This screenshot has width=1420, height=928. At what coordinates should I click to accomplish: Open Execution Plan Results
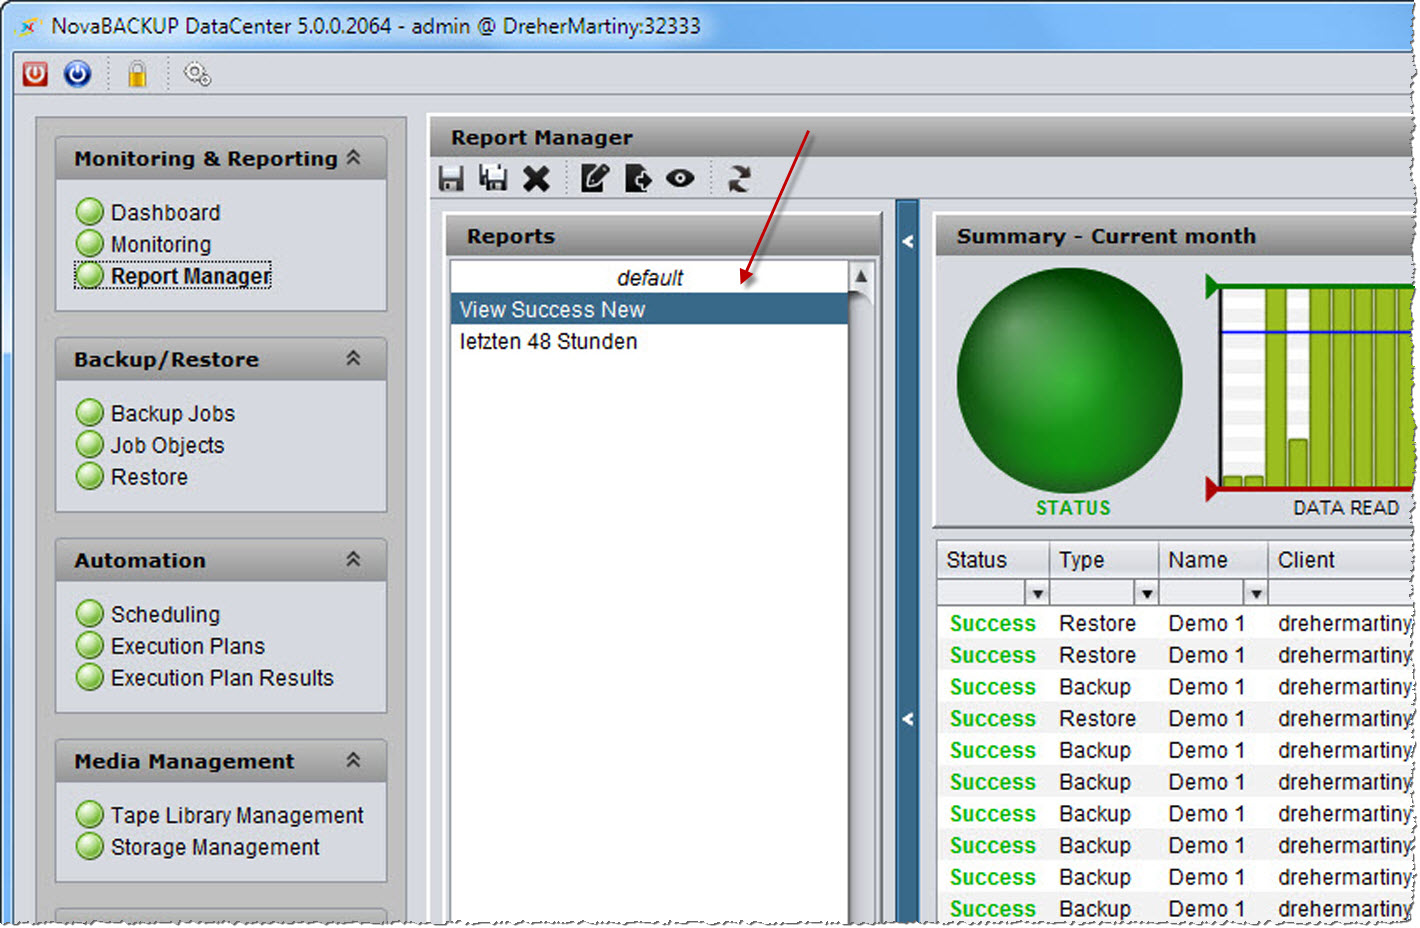click(222, 678)
